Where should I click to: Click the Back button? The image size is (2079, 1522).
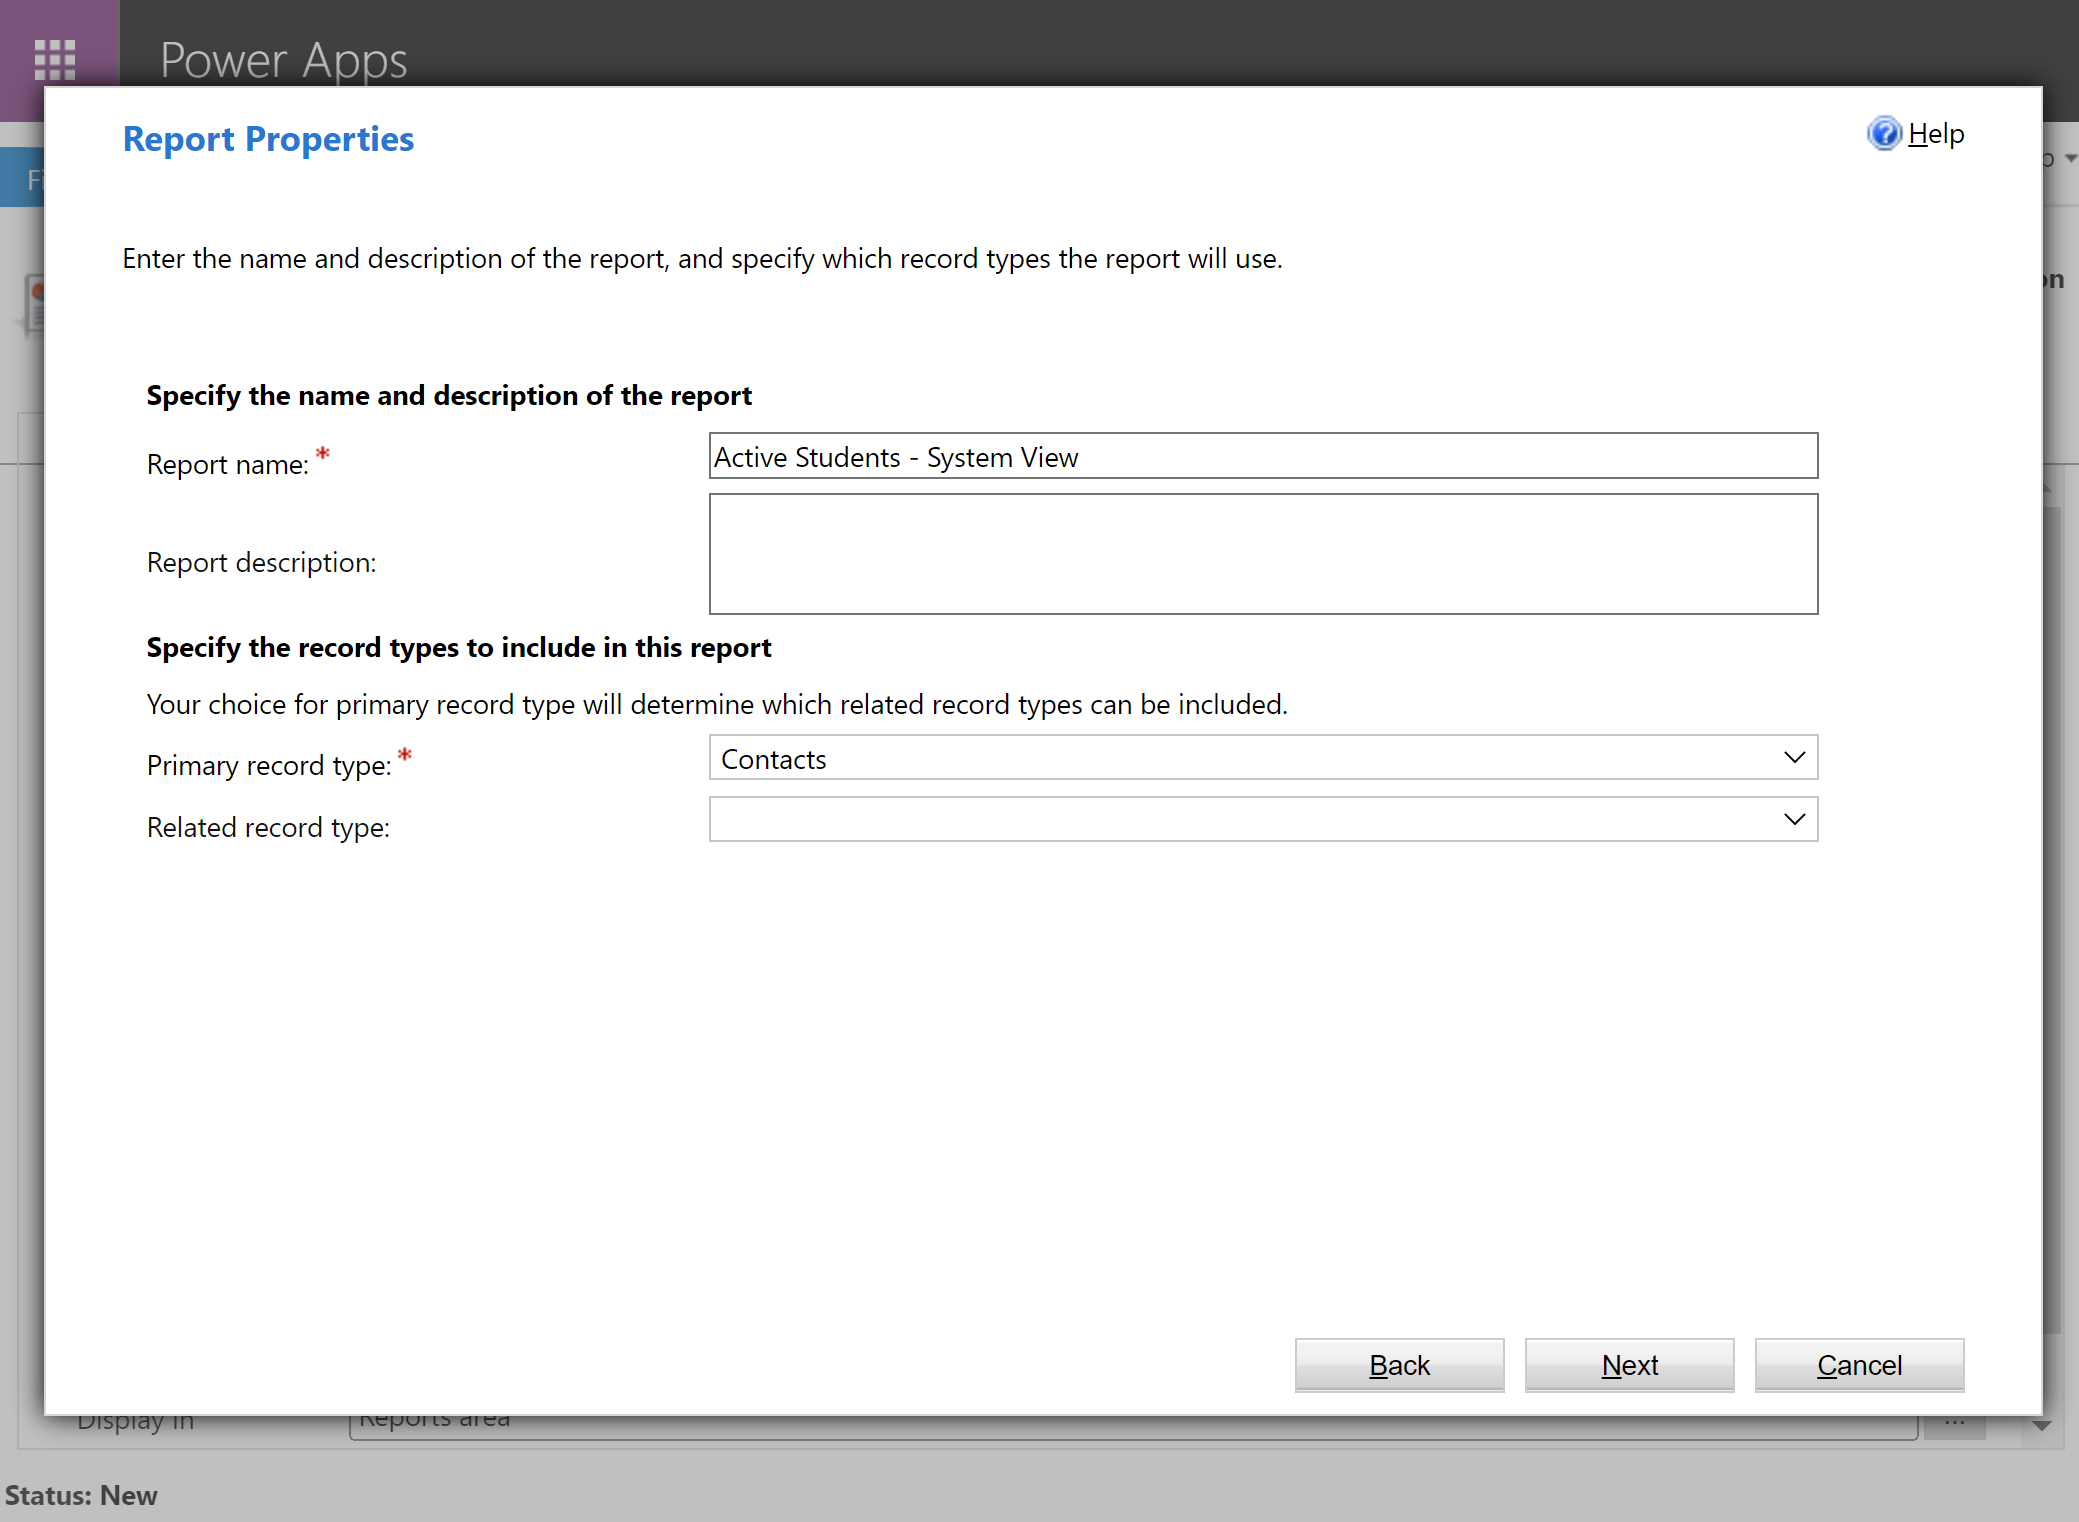coord(1399,1365)
